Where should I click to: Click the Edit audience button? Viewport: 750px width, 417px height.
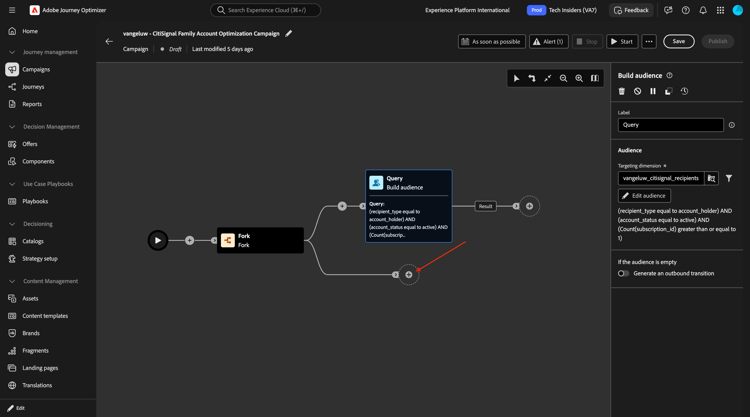click(x=644, y=196)
